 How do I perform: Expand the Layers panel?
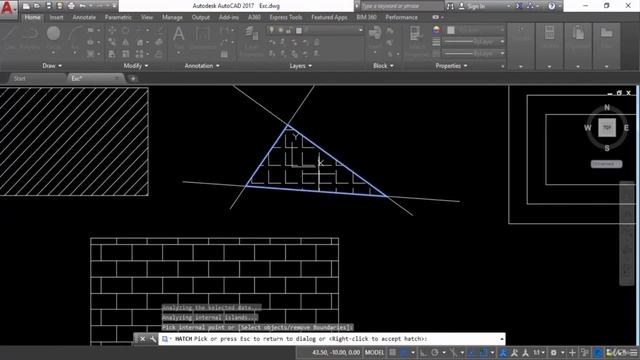[x=300, y=66]
